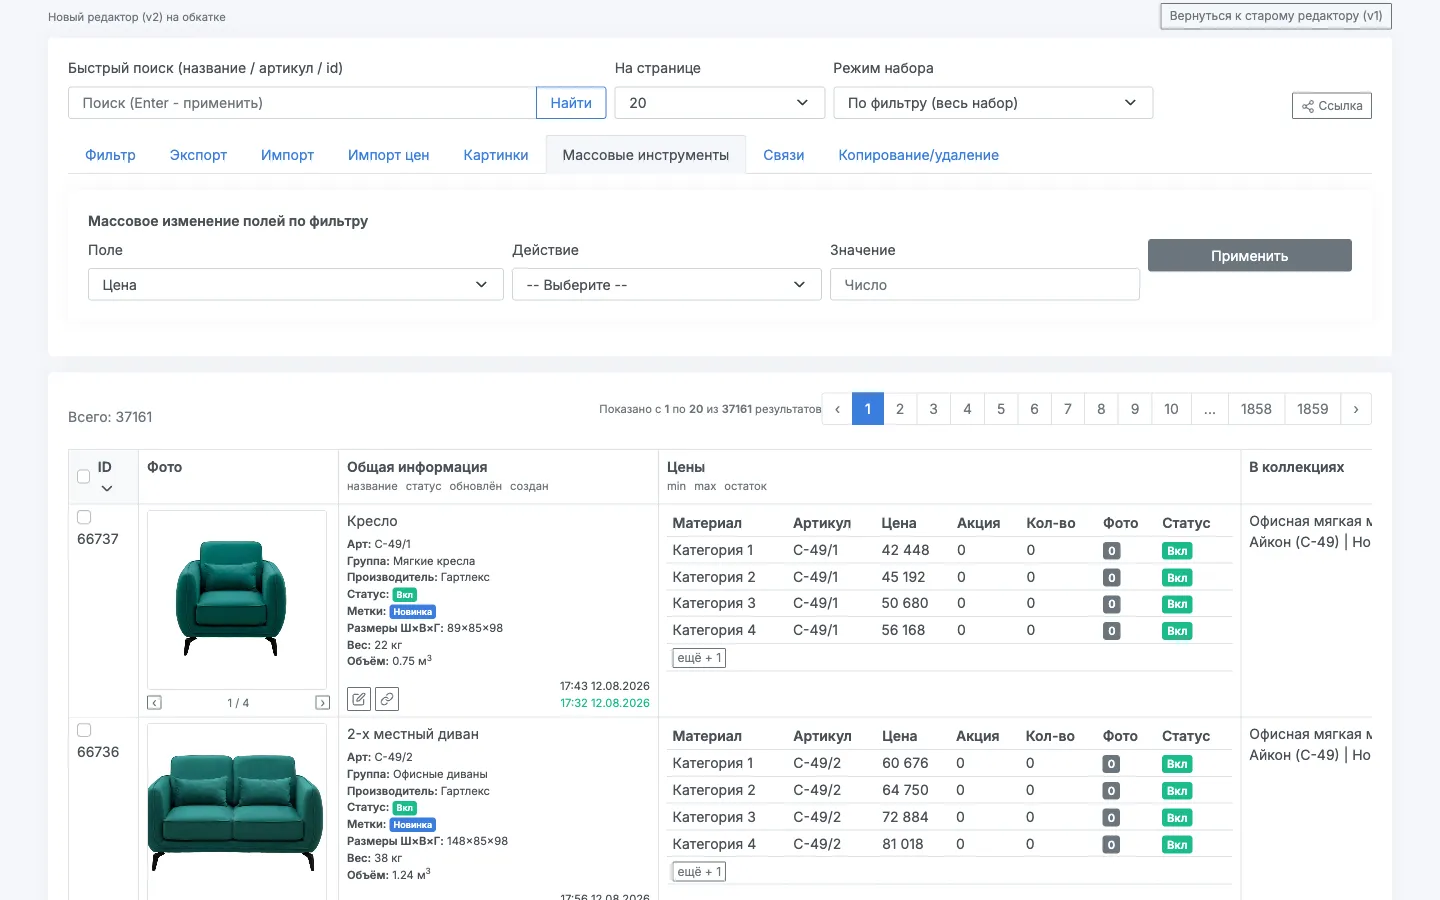Click Вернуться к старому редактору (v1)

(x=1275, y=16)
